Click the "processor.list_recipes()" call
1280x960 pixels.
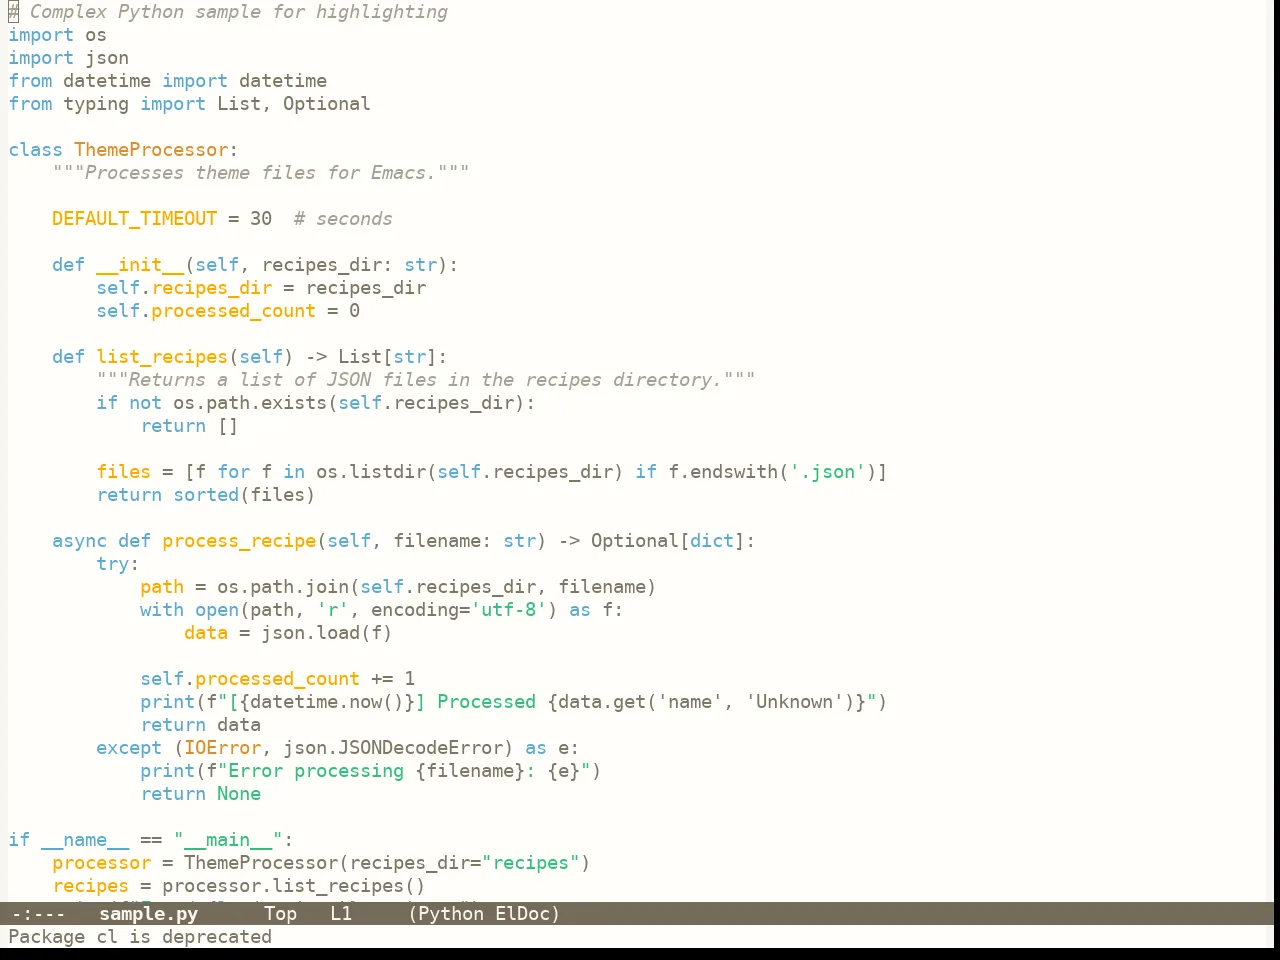coord(294,886)
